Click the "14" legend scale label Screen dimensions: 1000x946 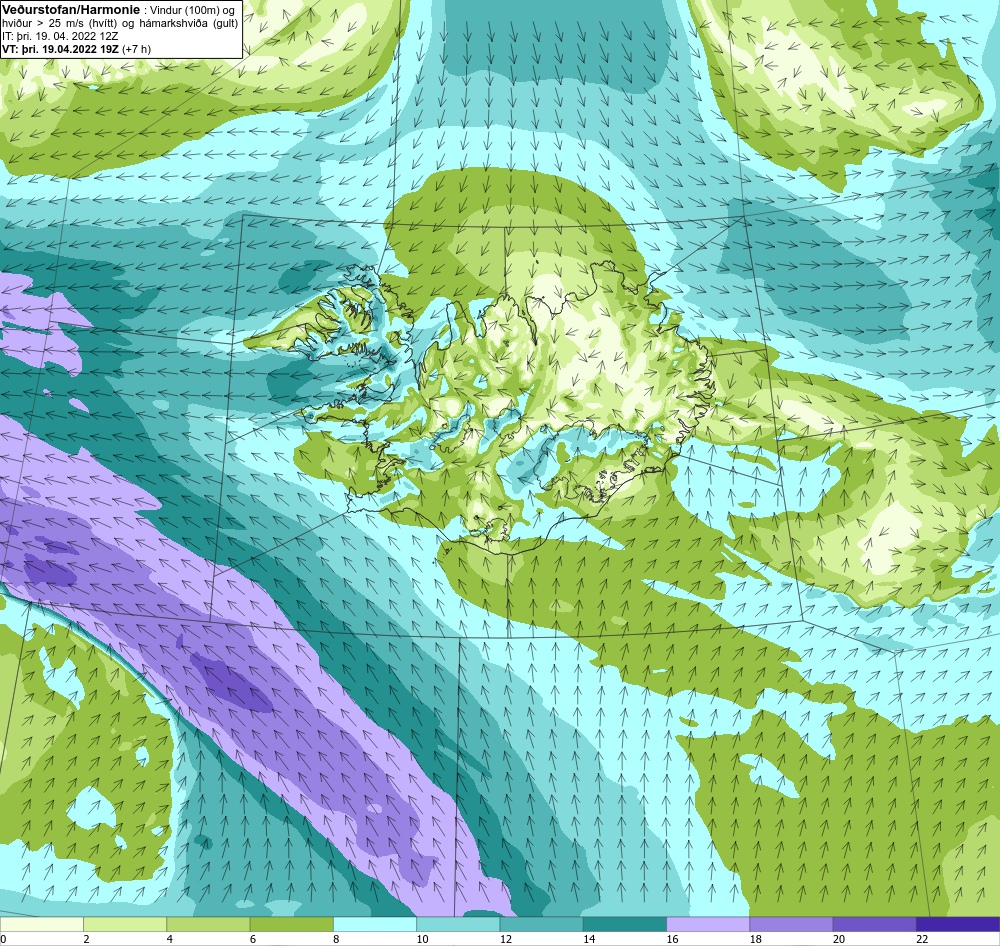click(589, 938)
